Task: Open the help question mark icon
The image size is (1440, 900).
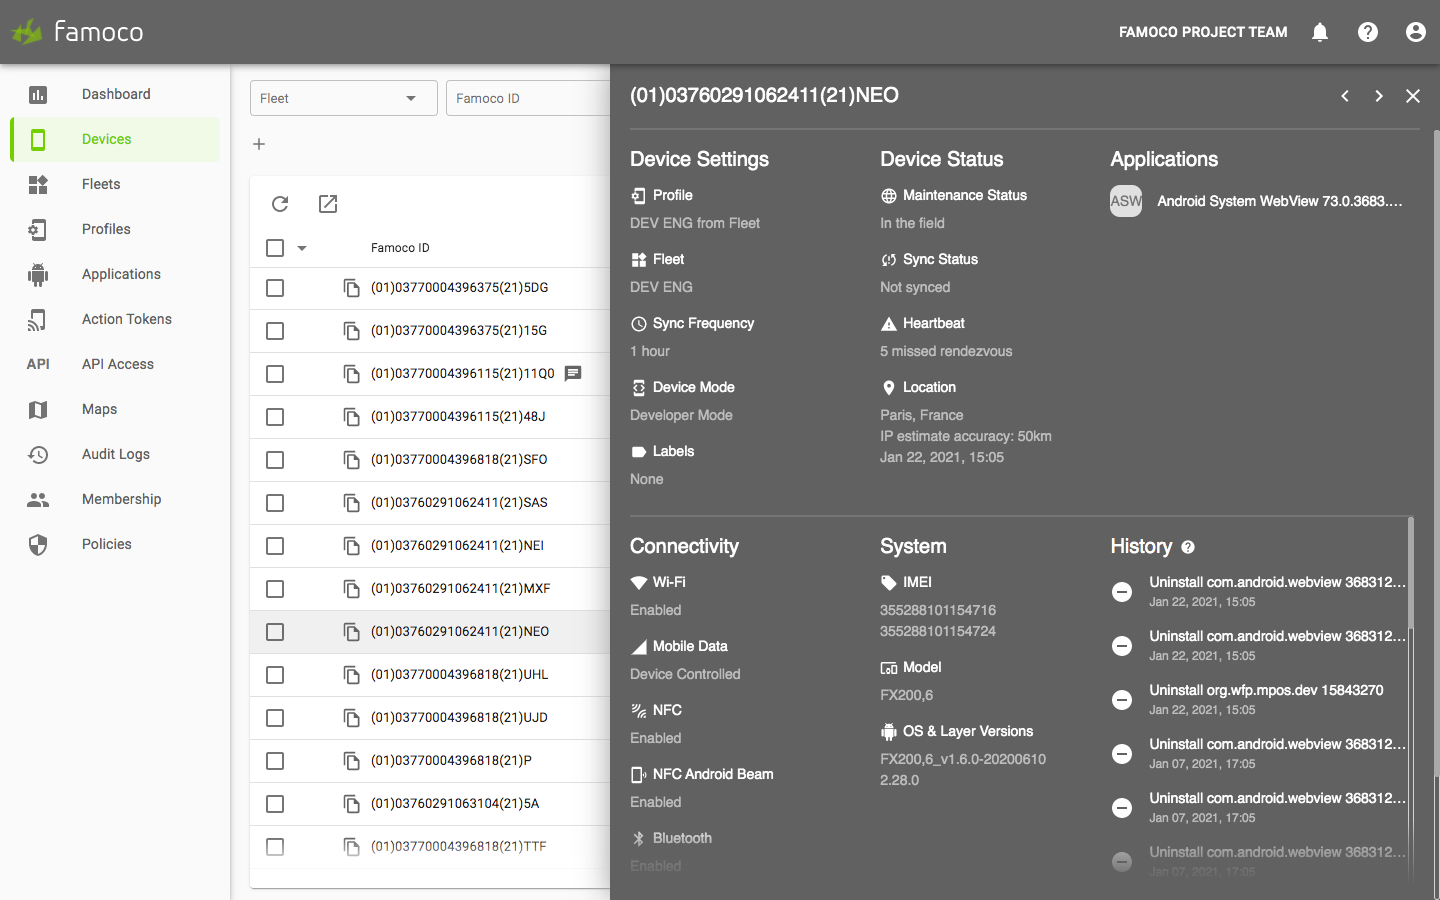Action: pyautogui.click(x=1368, y=32)
